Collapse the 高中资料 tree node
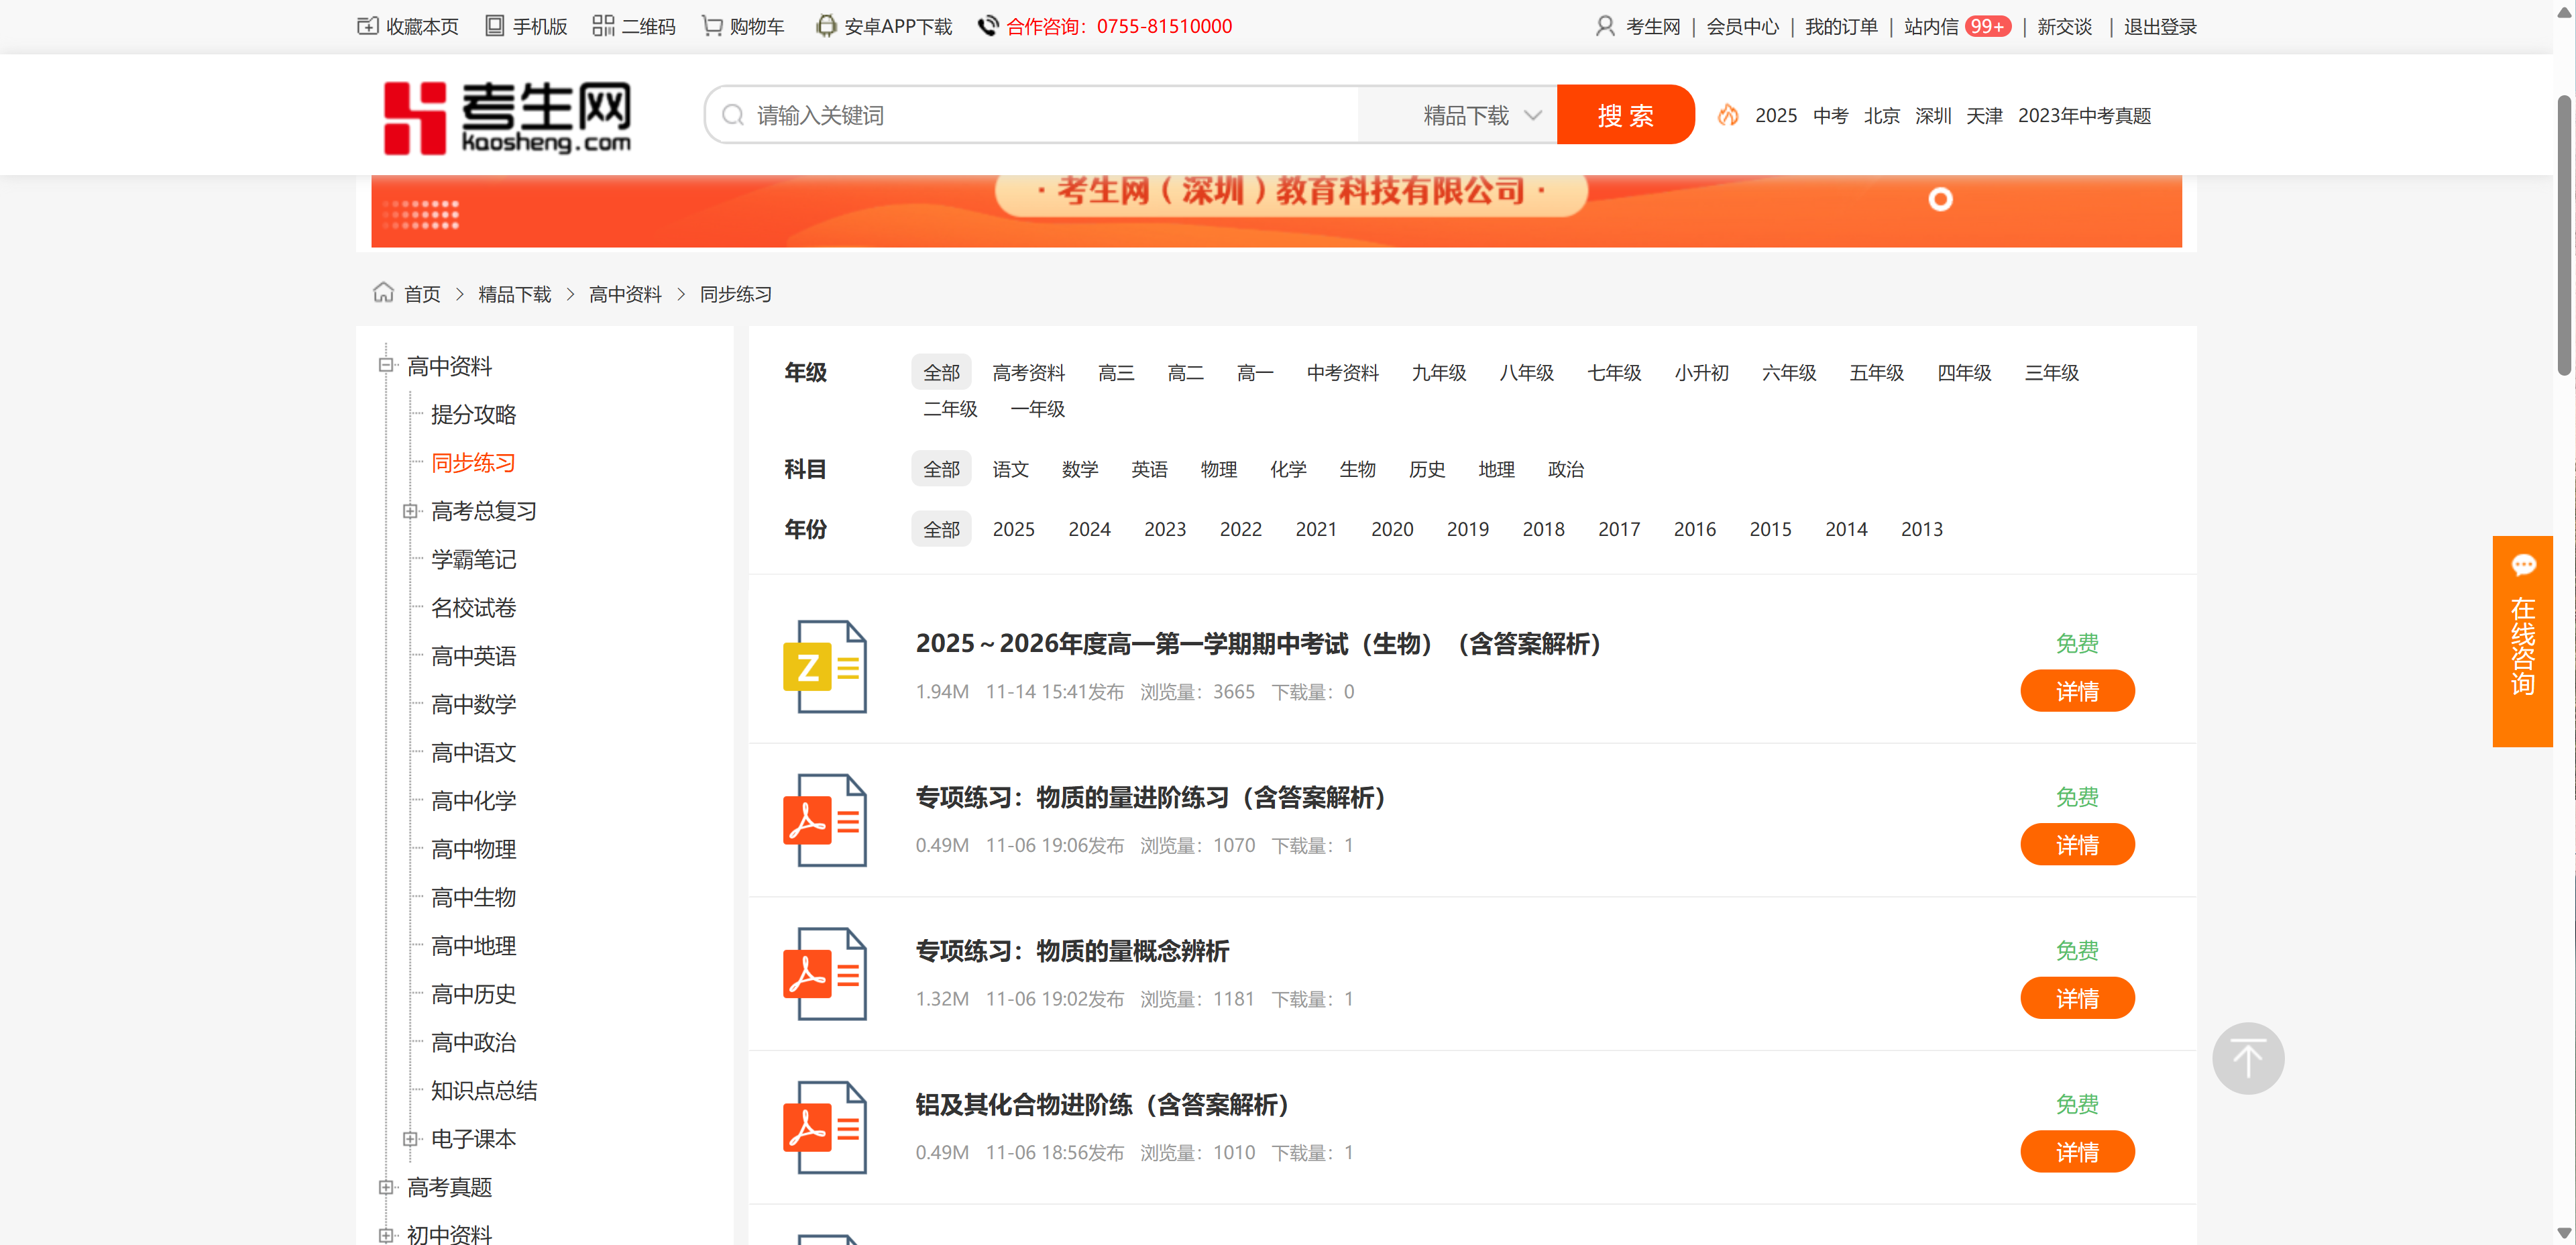 [385, 365]
